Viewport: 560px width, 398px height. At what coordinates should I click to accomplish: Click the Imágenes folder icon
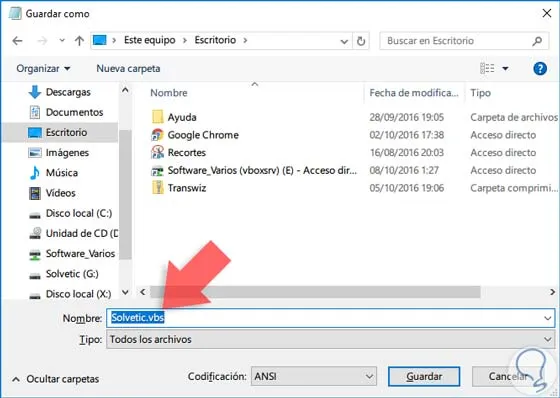pos(35,153)
